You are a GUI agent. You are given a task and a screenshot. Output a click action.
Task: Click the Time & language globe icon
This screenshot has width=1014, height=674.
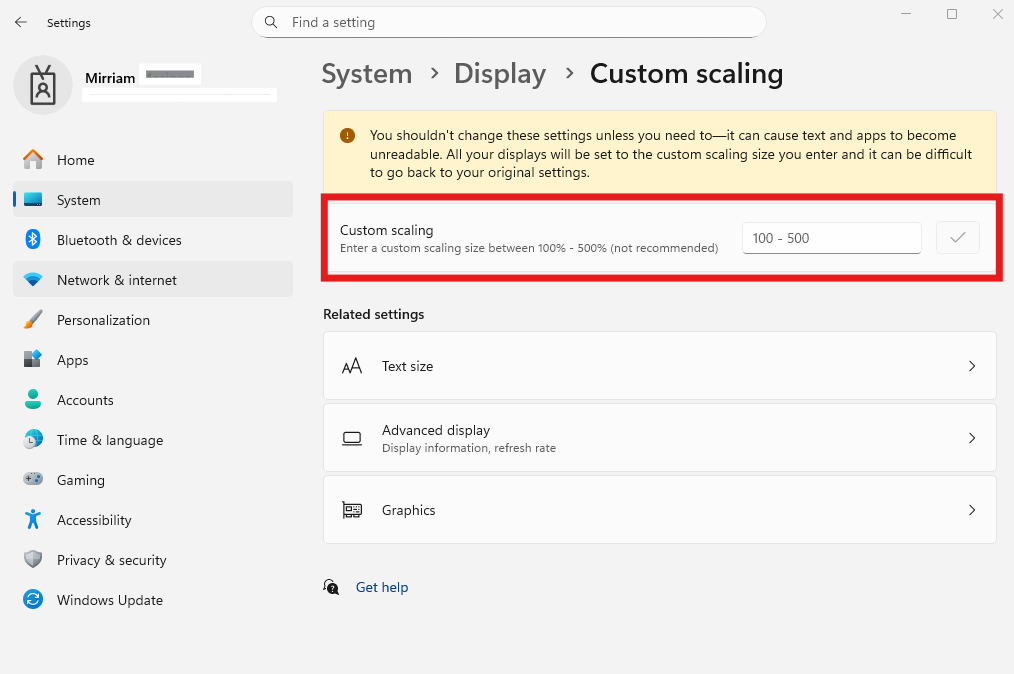[33, 439]
